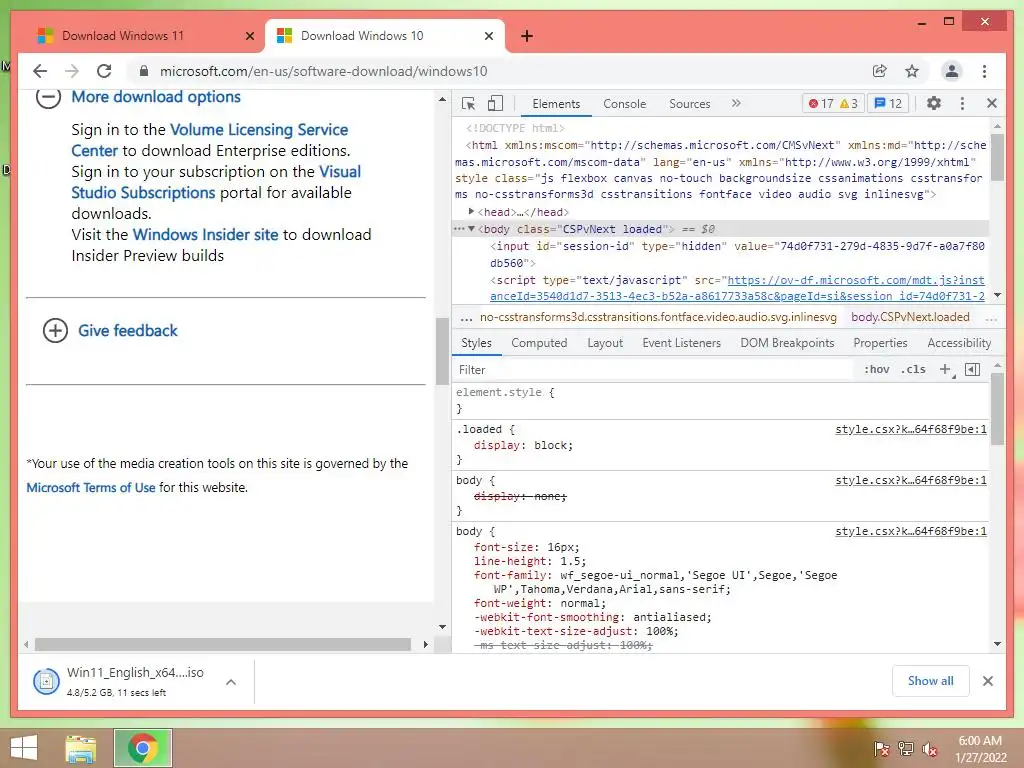Click the Show all downloads button
The height and width of the screenshot is (768, 1024).
pos(930,681)
